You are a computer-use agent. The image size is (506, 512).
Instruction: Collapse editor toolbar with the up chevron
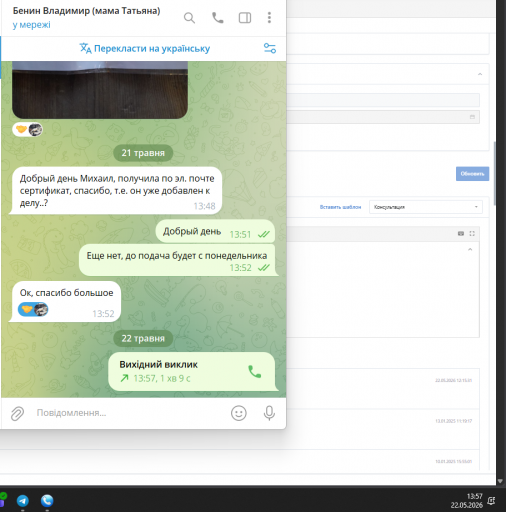[470, 249]
